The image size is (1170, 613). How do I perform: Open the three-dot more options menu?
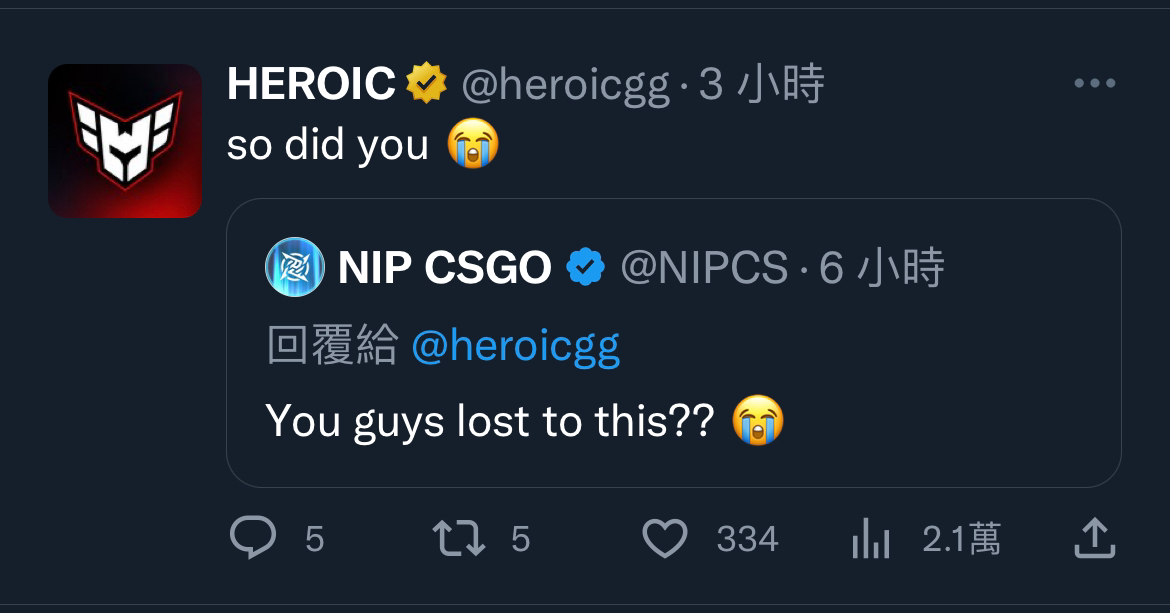[1095, 83]
